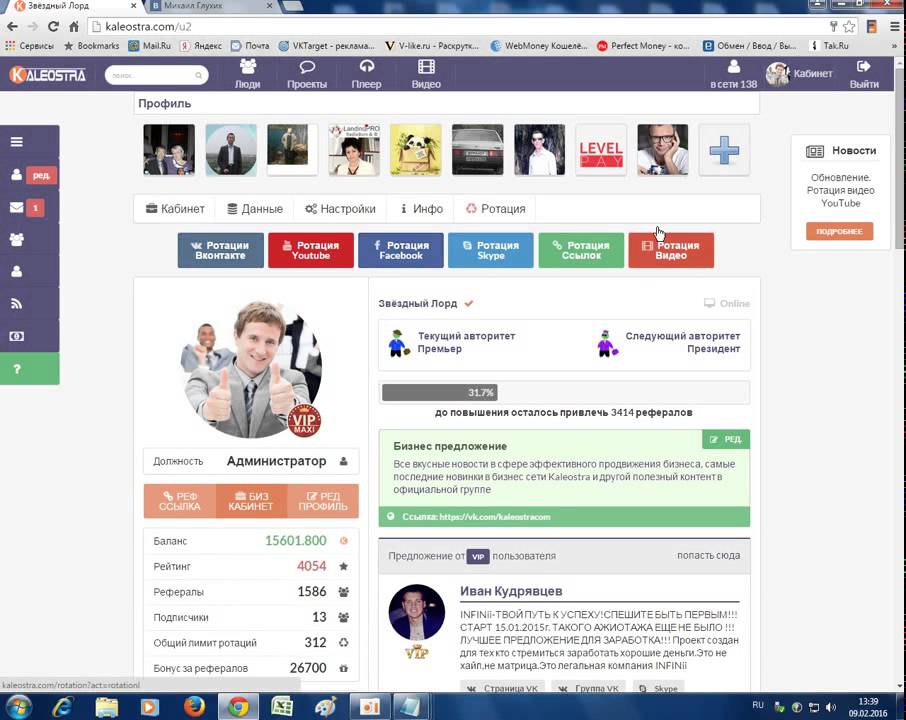Image resolution: width=906 pixels, height=720 pixels.
Task: Click Ротация Видео button
Action: pyautogui.click(x=671, y=250)
